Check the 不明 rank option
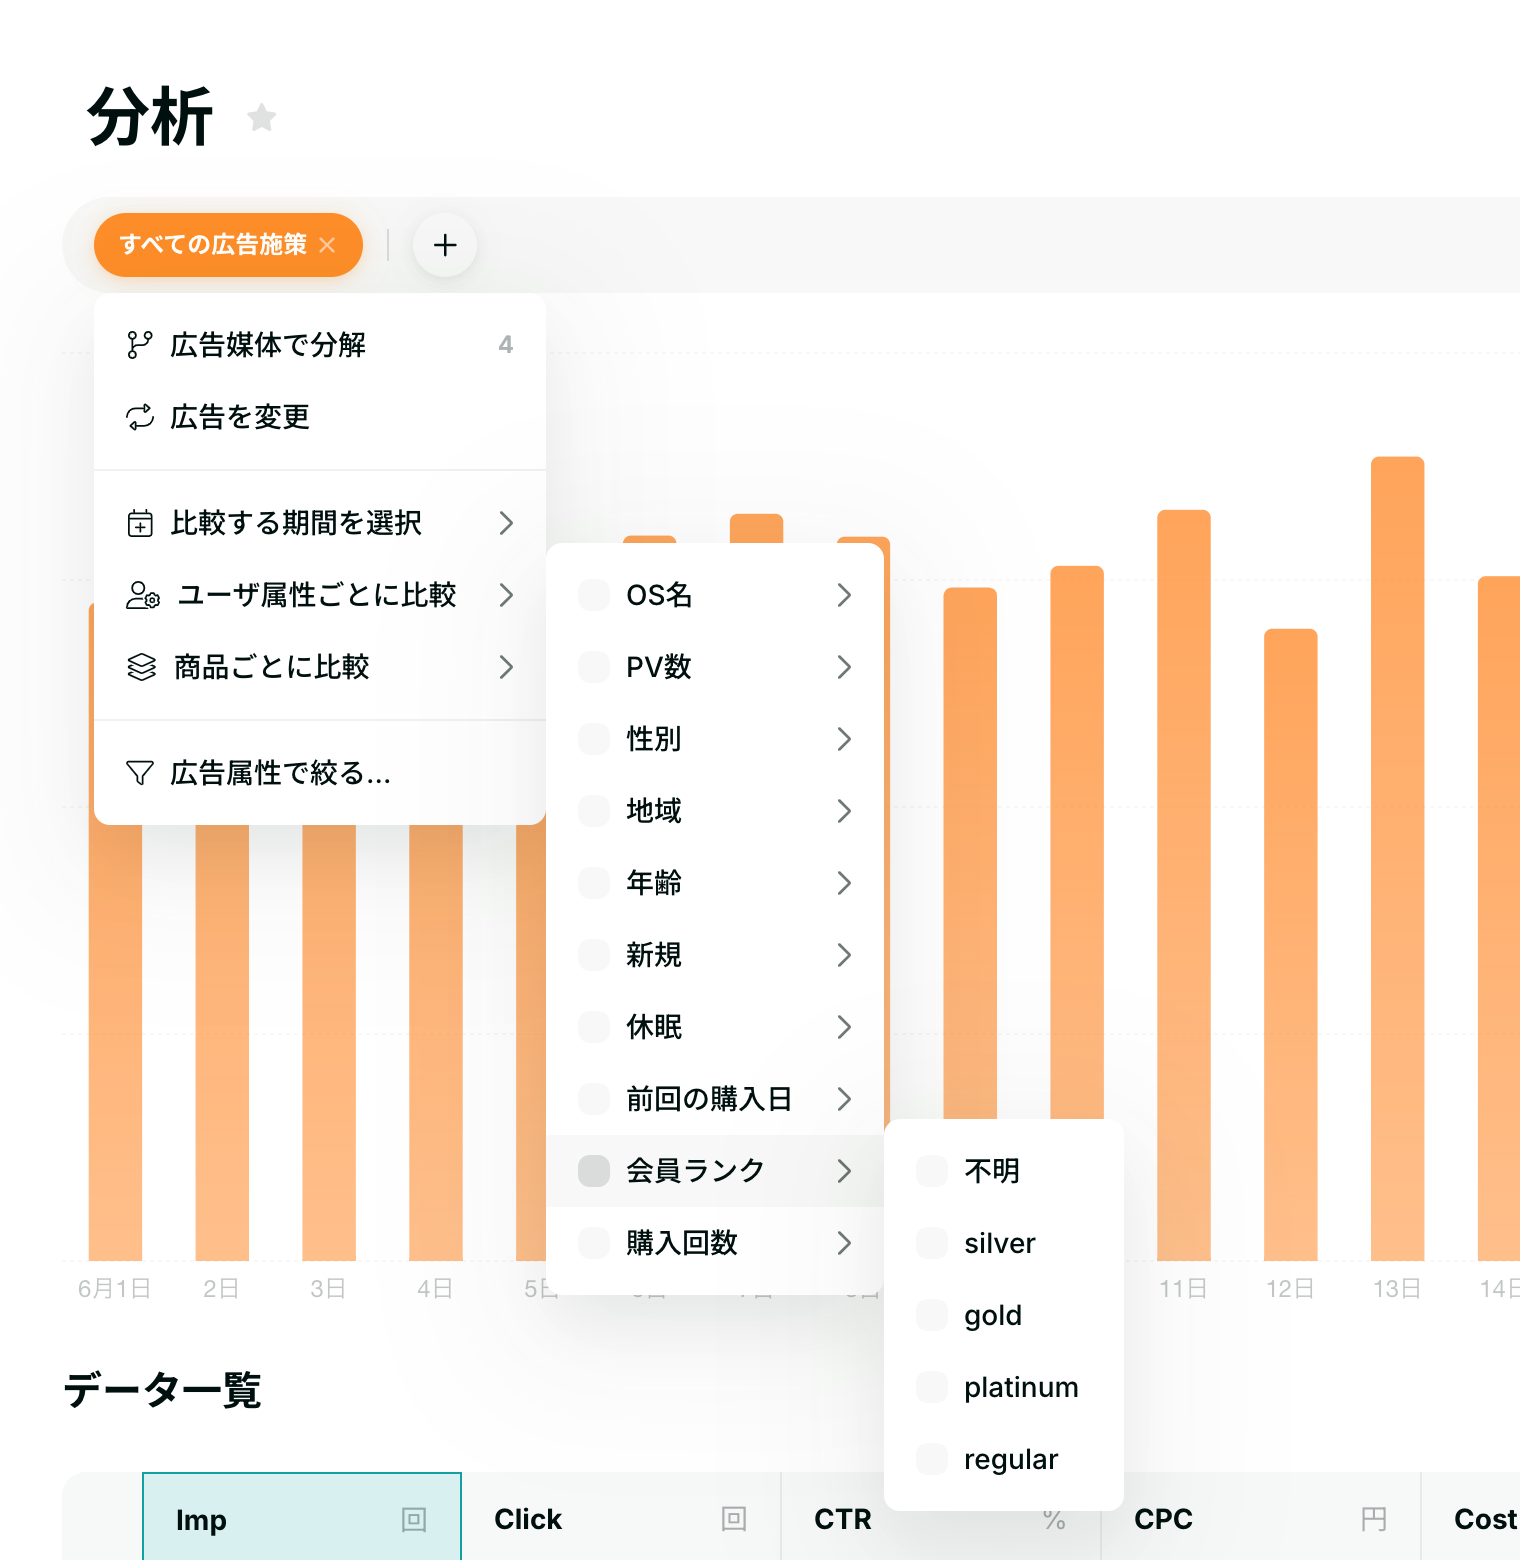 pyautogui.click(x=932, y=1171)
